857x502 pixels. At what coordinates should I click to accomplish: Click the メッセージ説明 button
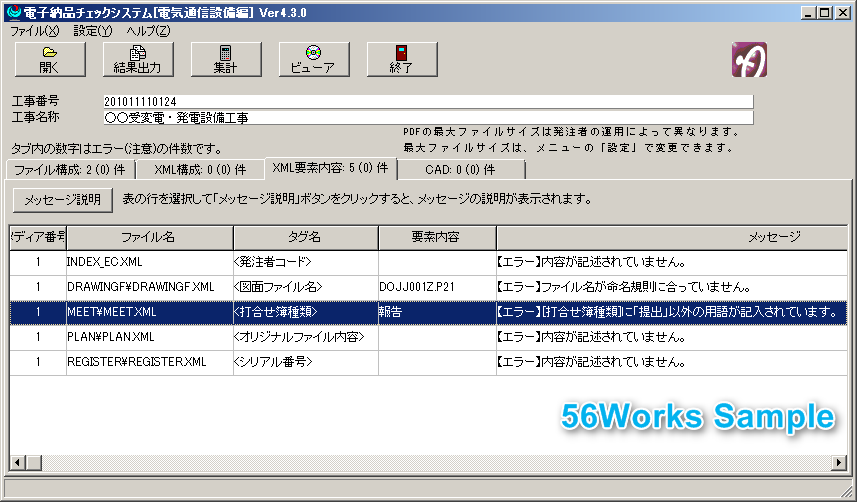(62, 199)
